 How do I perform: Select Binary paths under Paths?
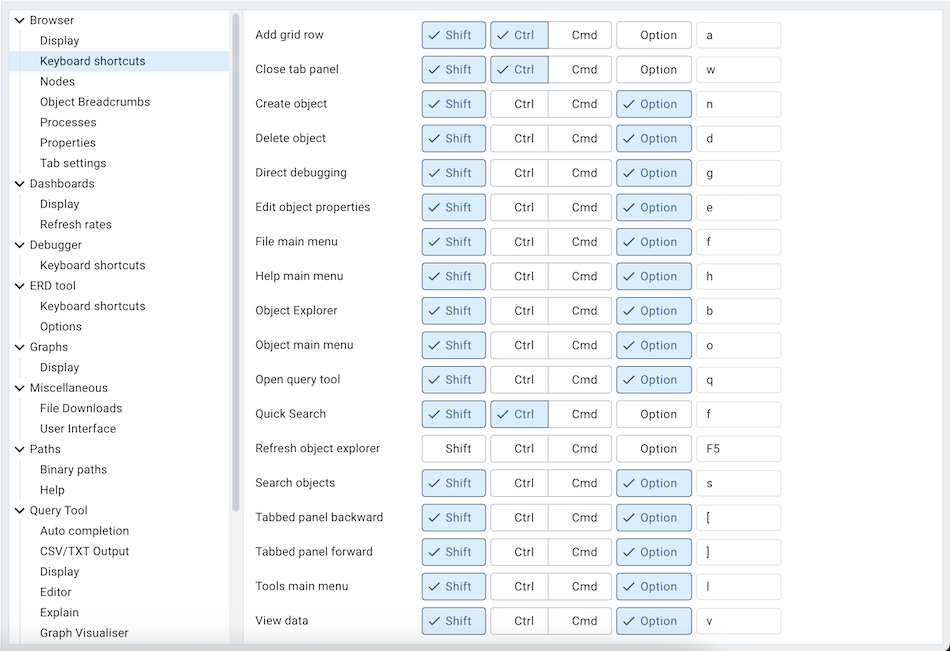[73, 469]
